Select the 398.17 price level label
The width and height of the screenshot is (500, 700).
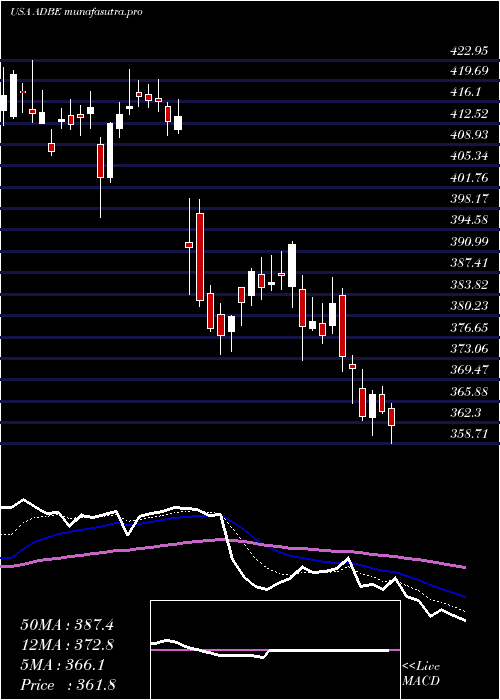coord(468,199)
